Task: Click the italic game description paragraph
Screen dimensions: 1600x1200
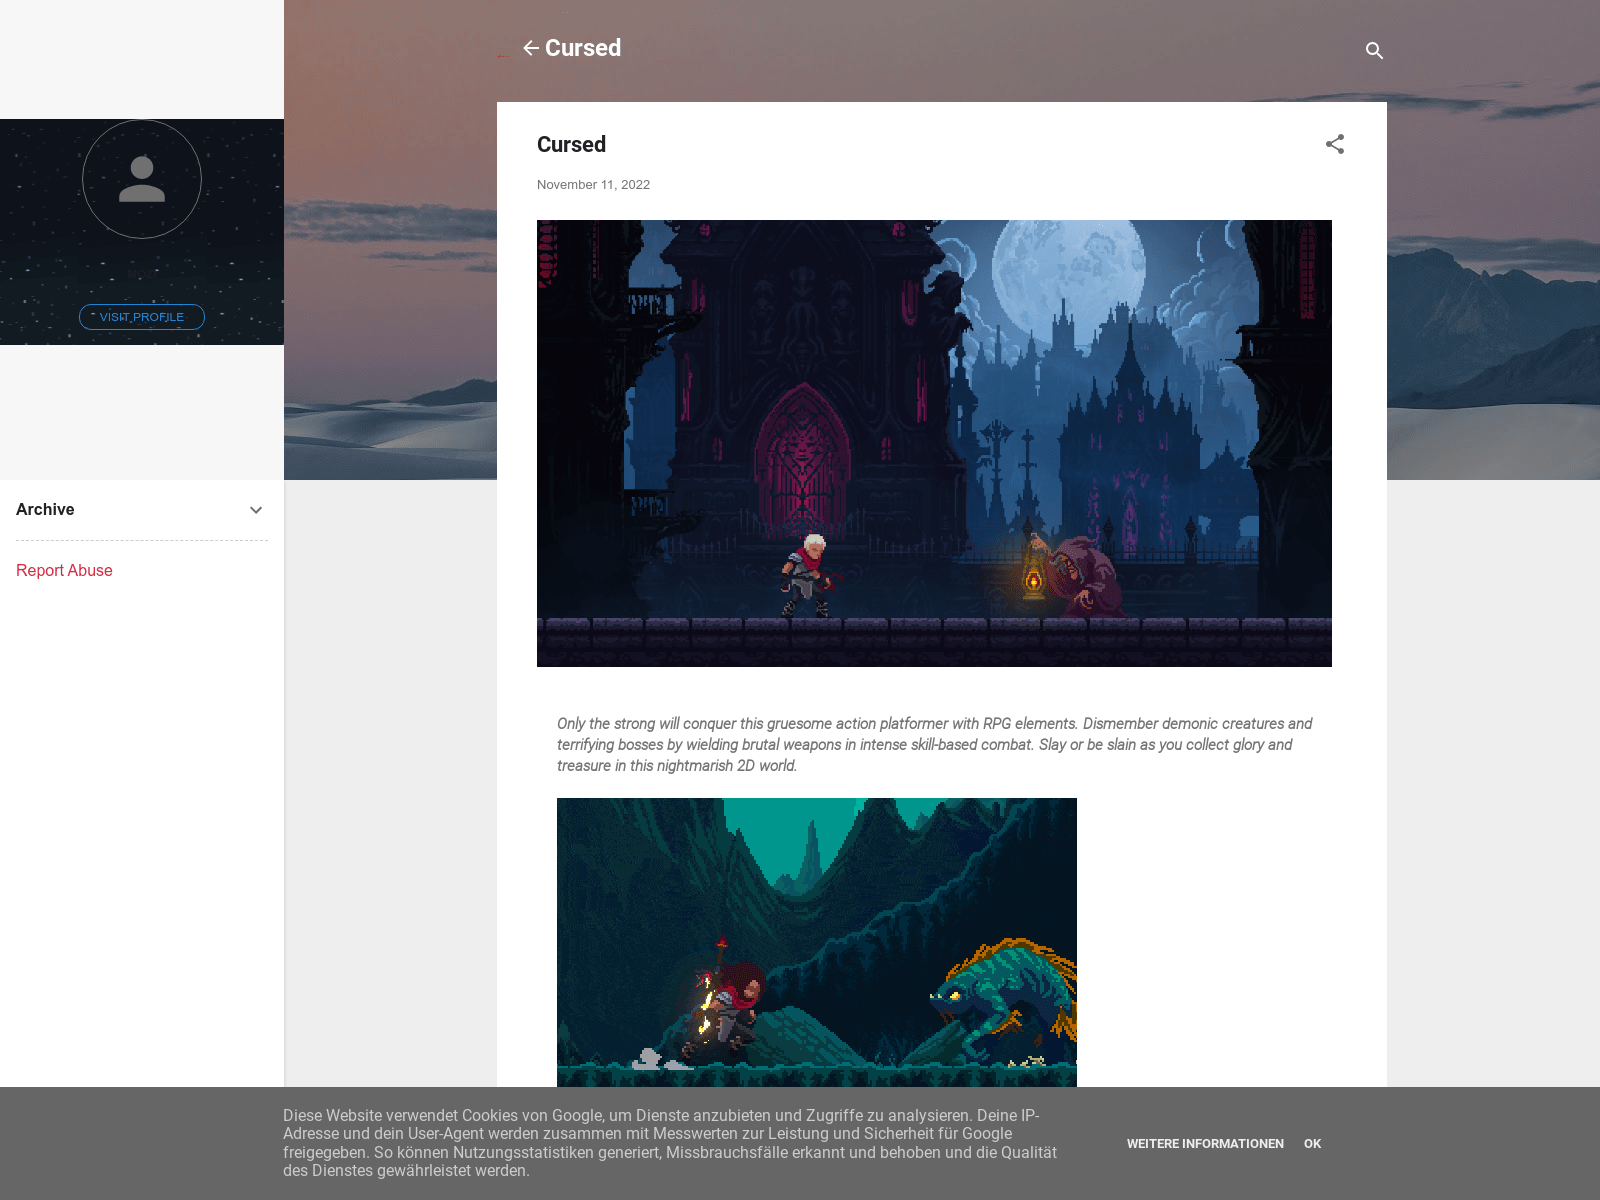Action: 934,744
